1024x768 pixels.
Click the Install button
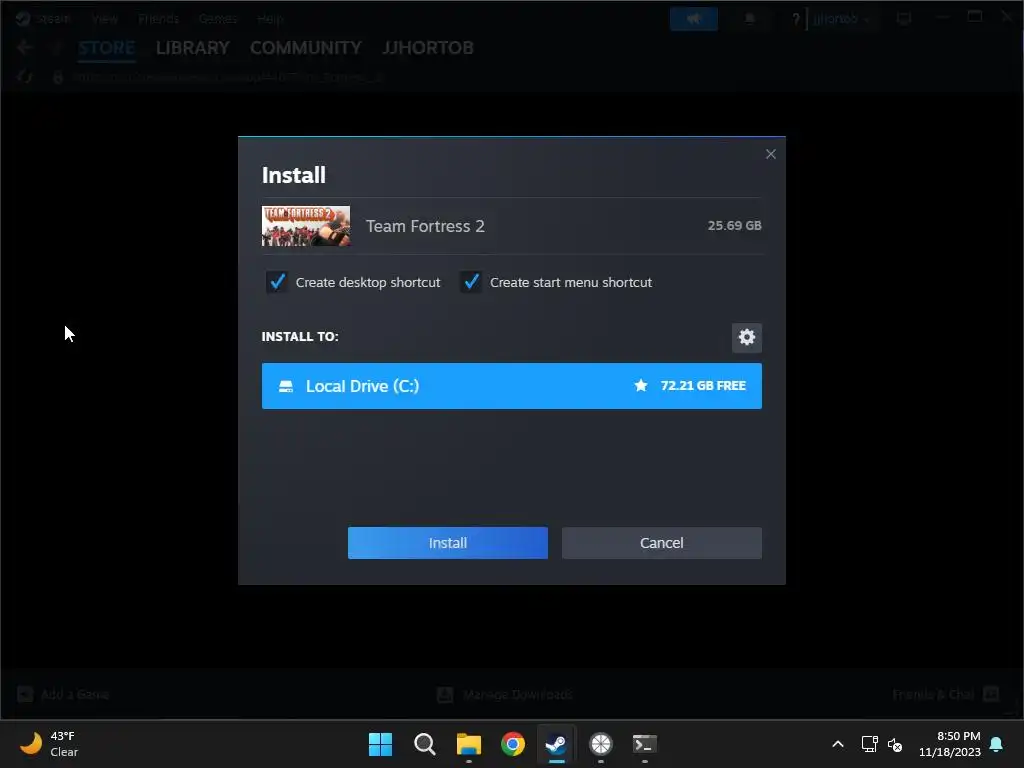(x=447, y=543)
